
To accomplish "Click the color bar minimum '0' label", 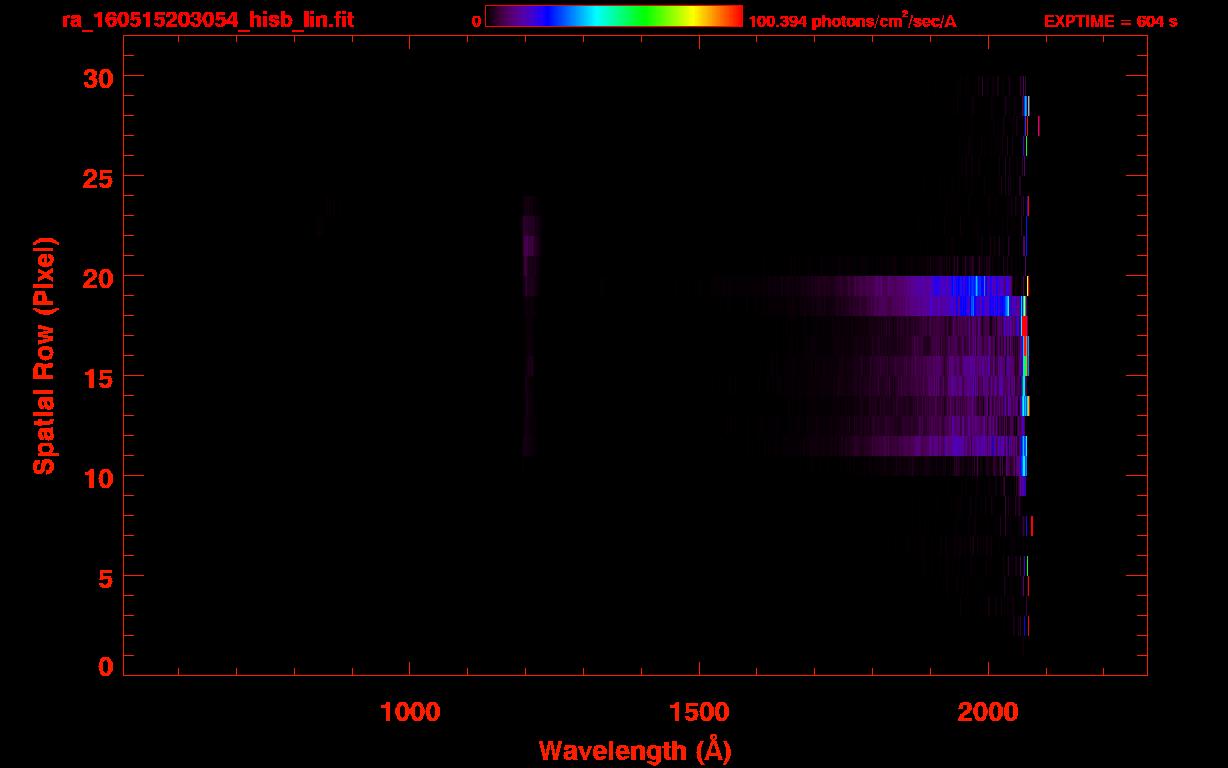I will tap(477, 21).
